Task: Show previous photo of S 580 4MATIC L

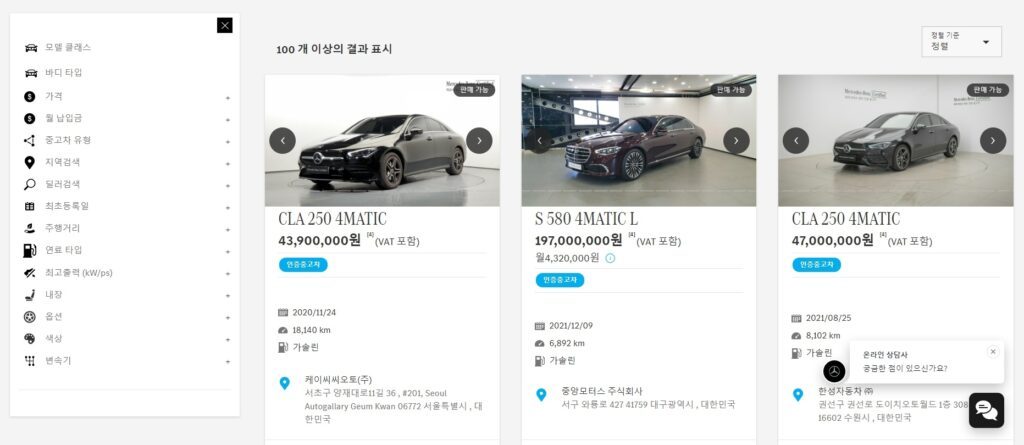Action: pos(539,140)
